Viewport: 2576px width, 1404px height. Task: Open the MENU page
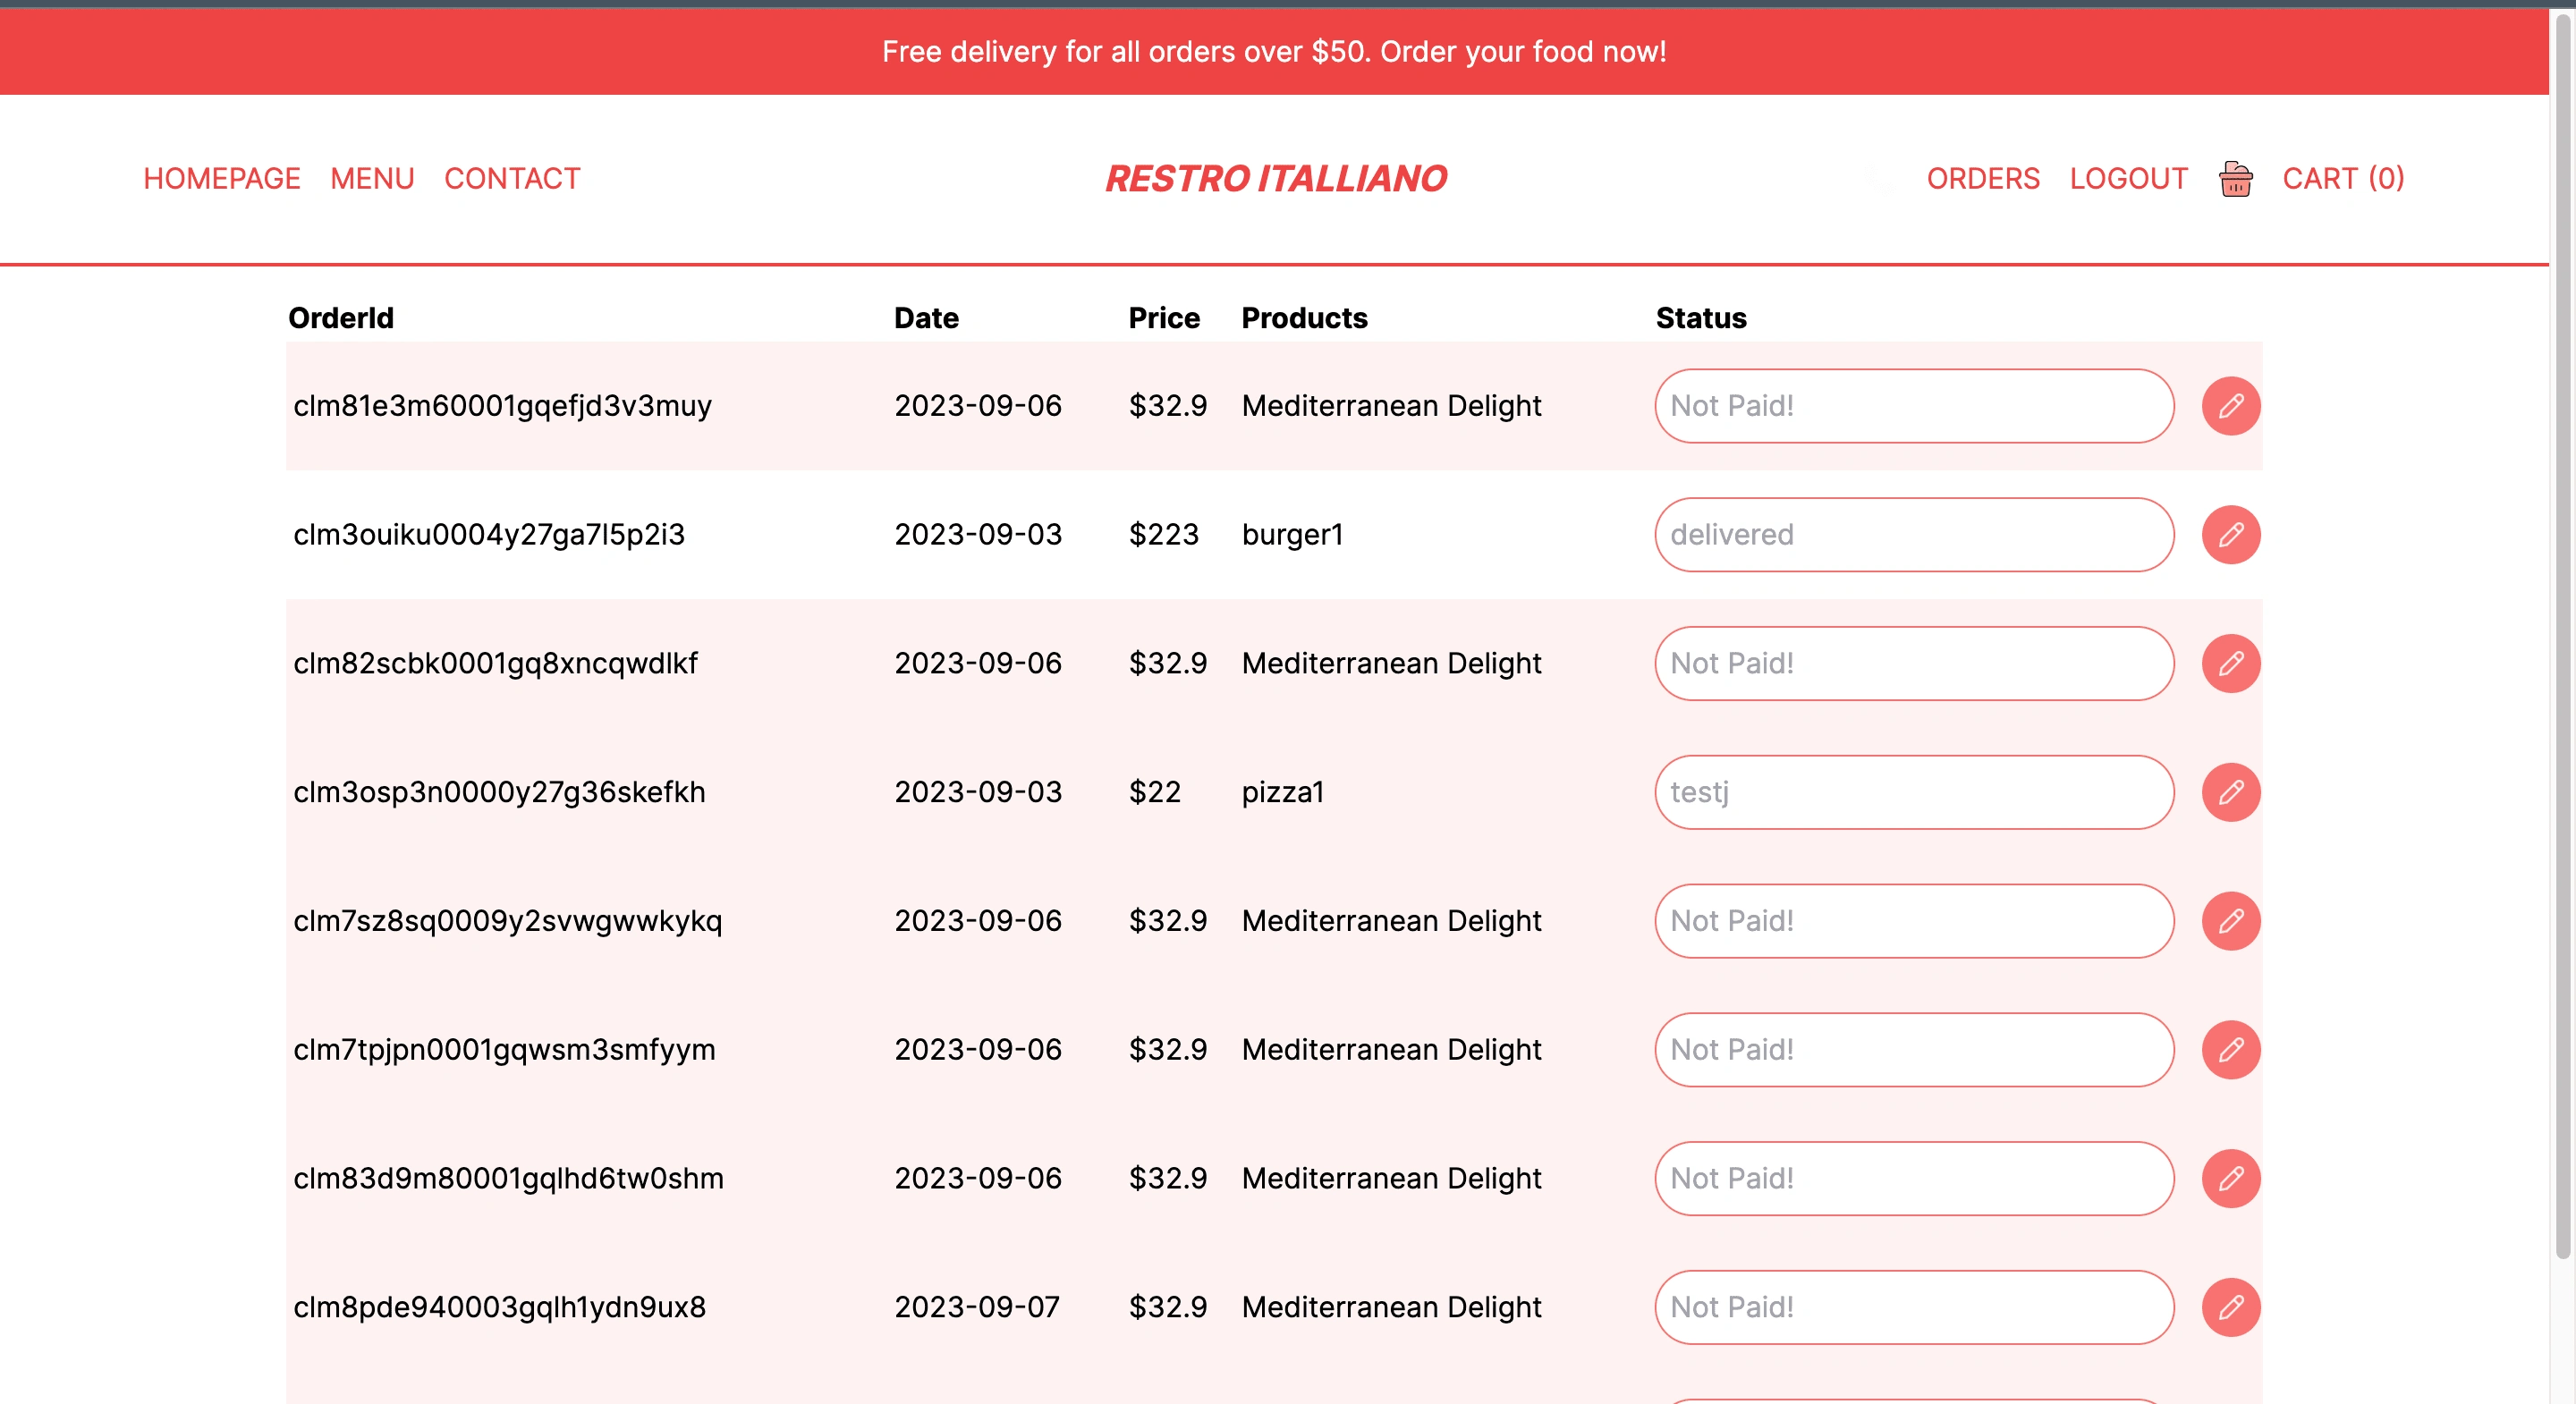click(372, 179)
